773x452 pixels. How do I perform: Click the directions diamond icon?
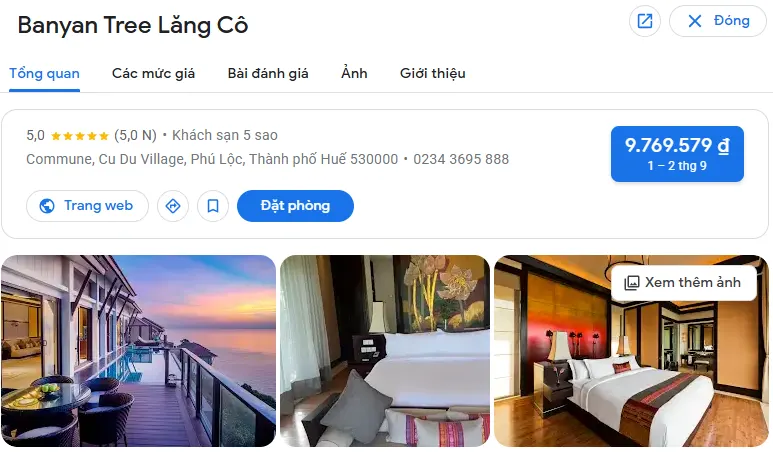[173, 206]
